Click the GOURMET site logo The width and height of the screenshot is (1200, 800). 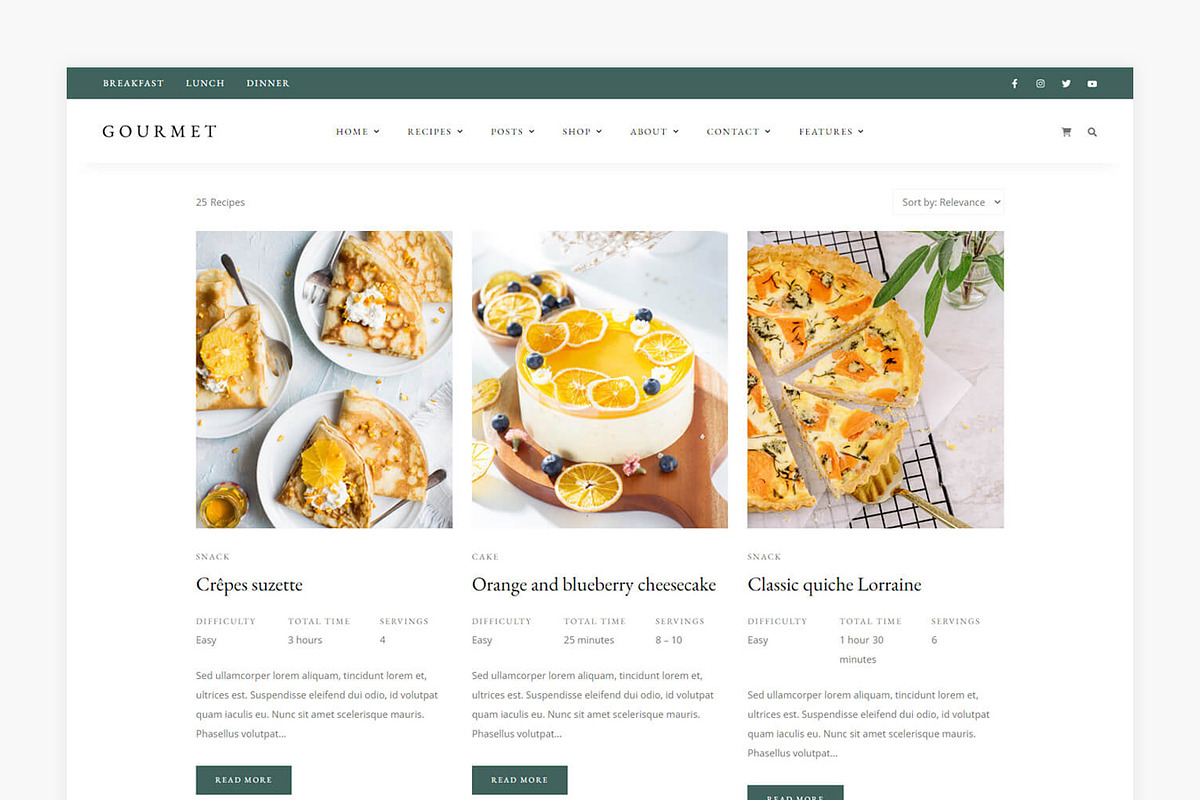[x=160, y=131]
